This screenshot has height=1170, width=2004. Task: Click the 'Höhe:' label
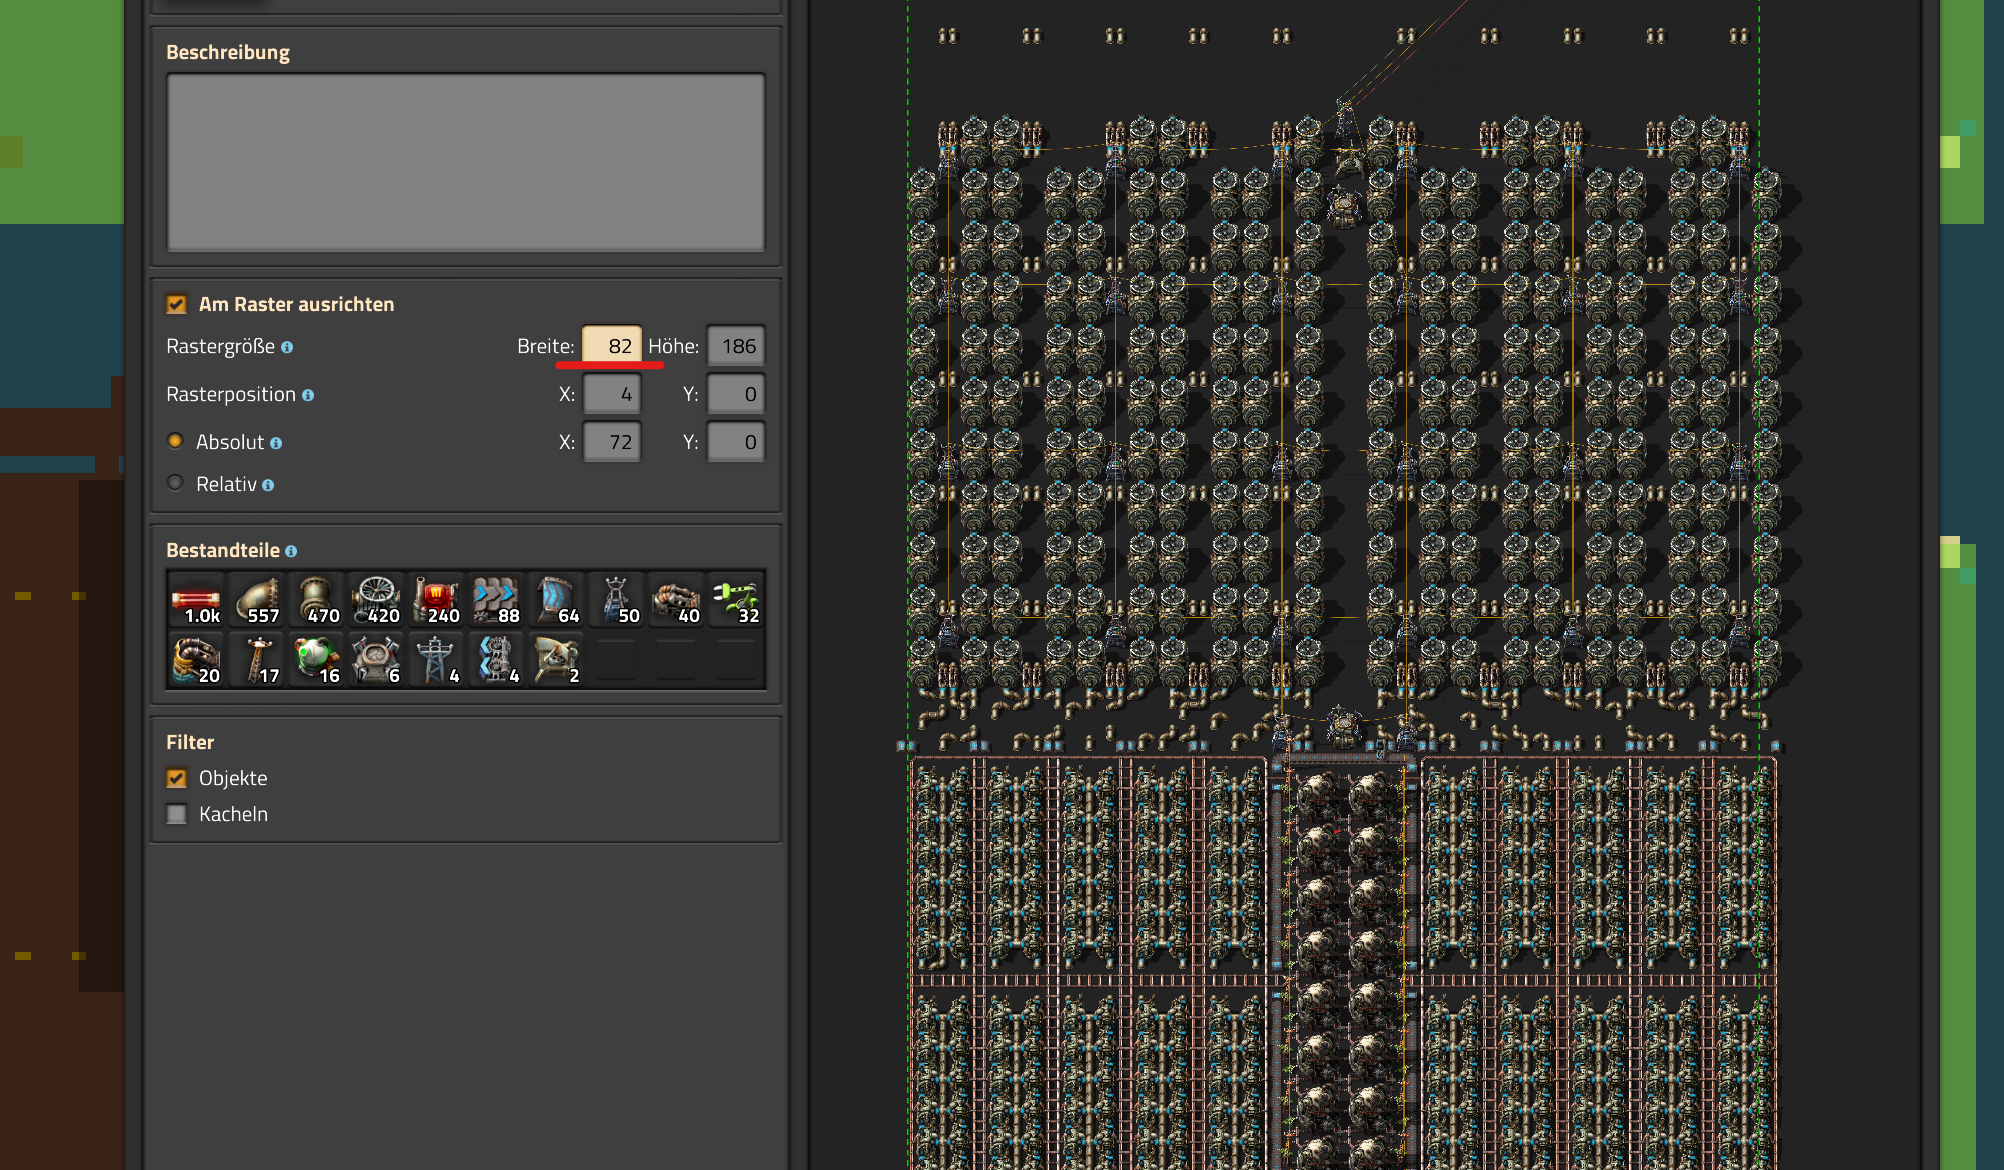tap(674, 346)
